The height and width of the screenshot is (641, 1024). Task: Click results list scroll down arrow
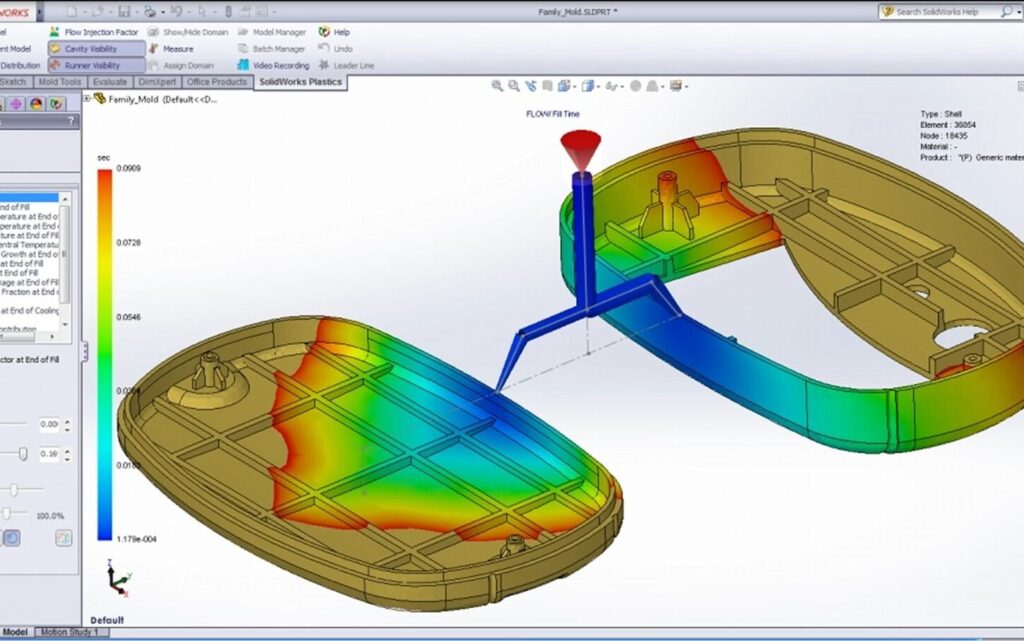click(x=65, y=324)
